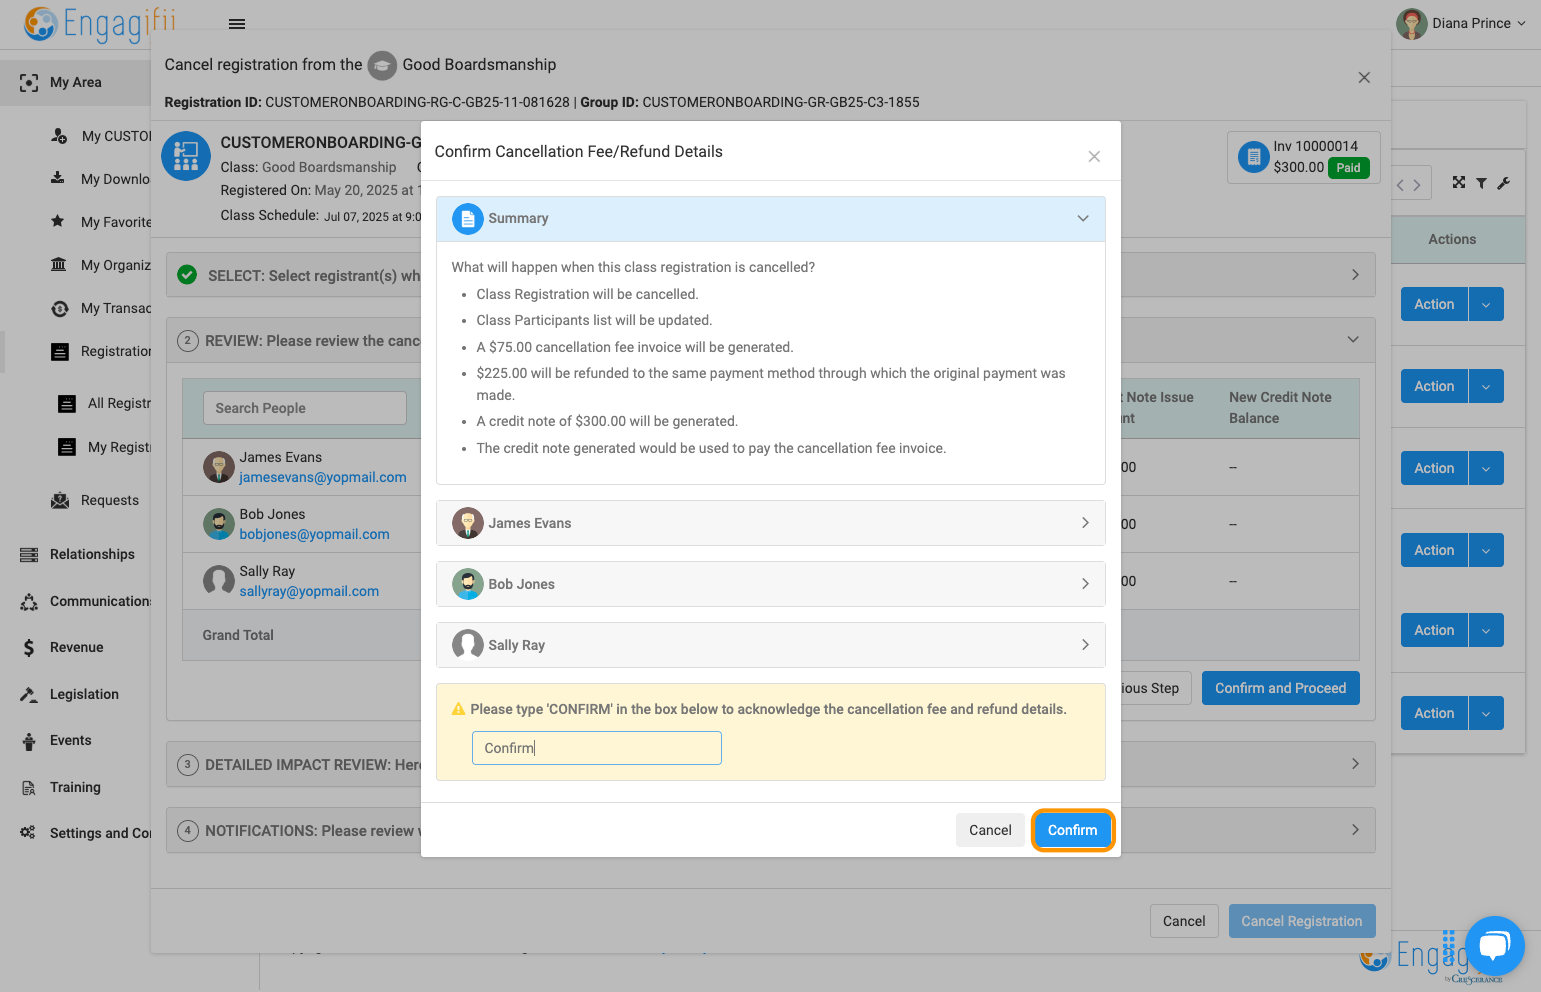
Task: Click the CONFIRM acknowledgement text box
Action: (x=597, y=748)
